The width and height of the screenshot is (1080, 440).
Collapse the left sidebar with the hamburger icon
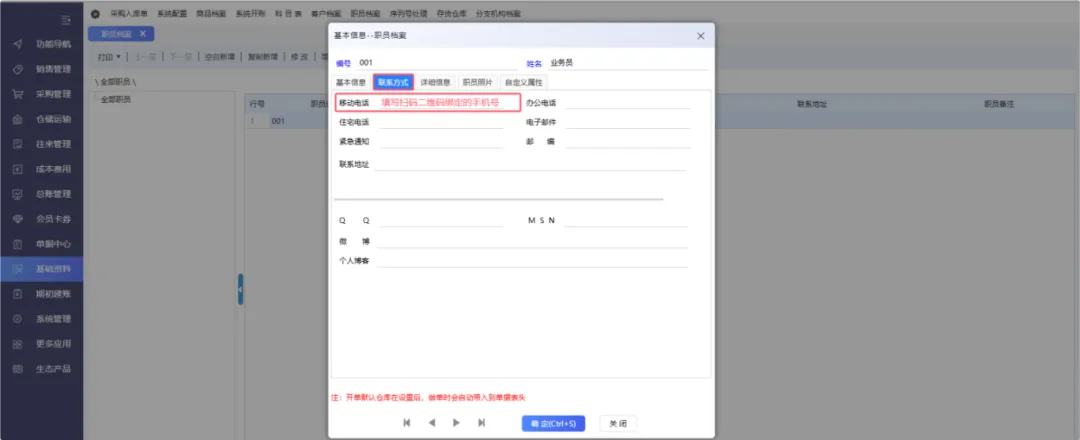click(x=65, y=20)
